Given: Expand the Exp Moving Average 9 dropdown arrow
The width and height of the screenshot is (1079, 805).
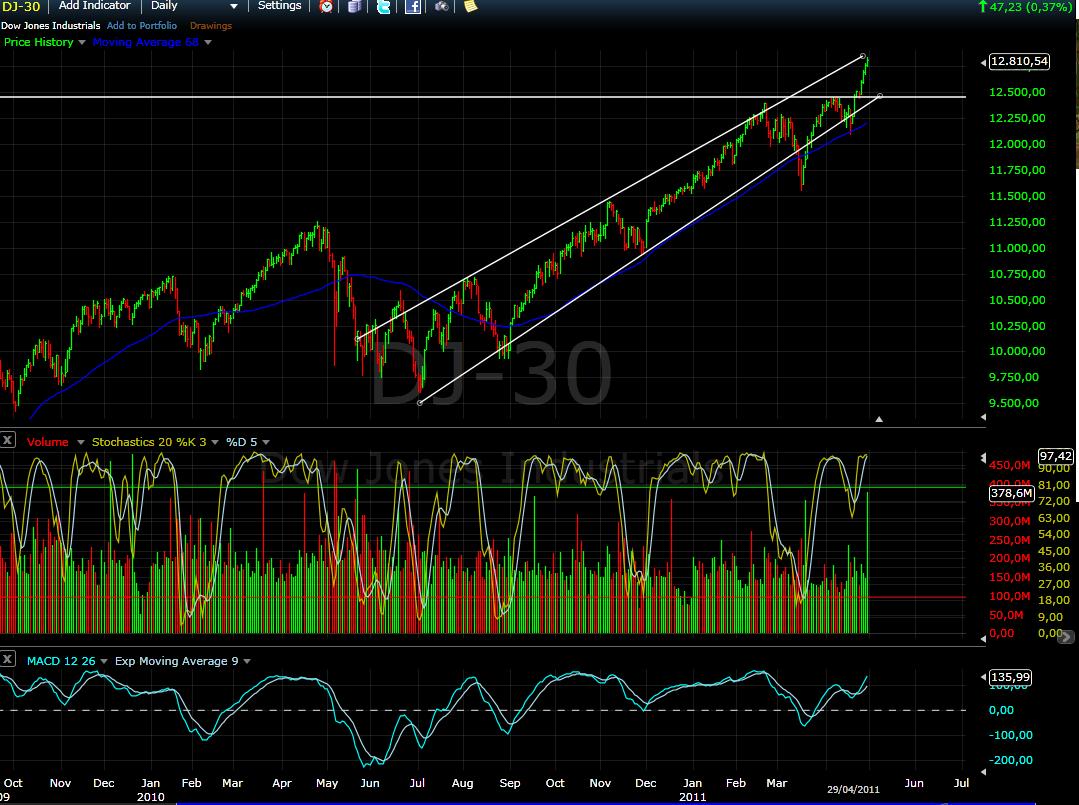Looking at the screenshot, I should (247, 661).
